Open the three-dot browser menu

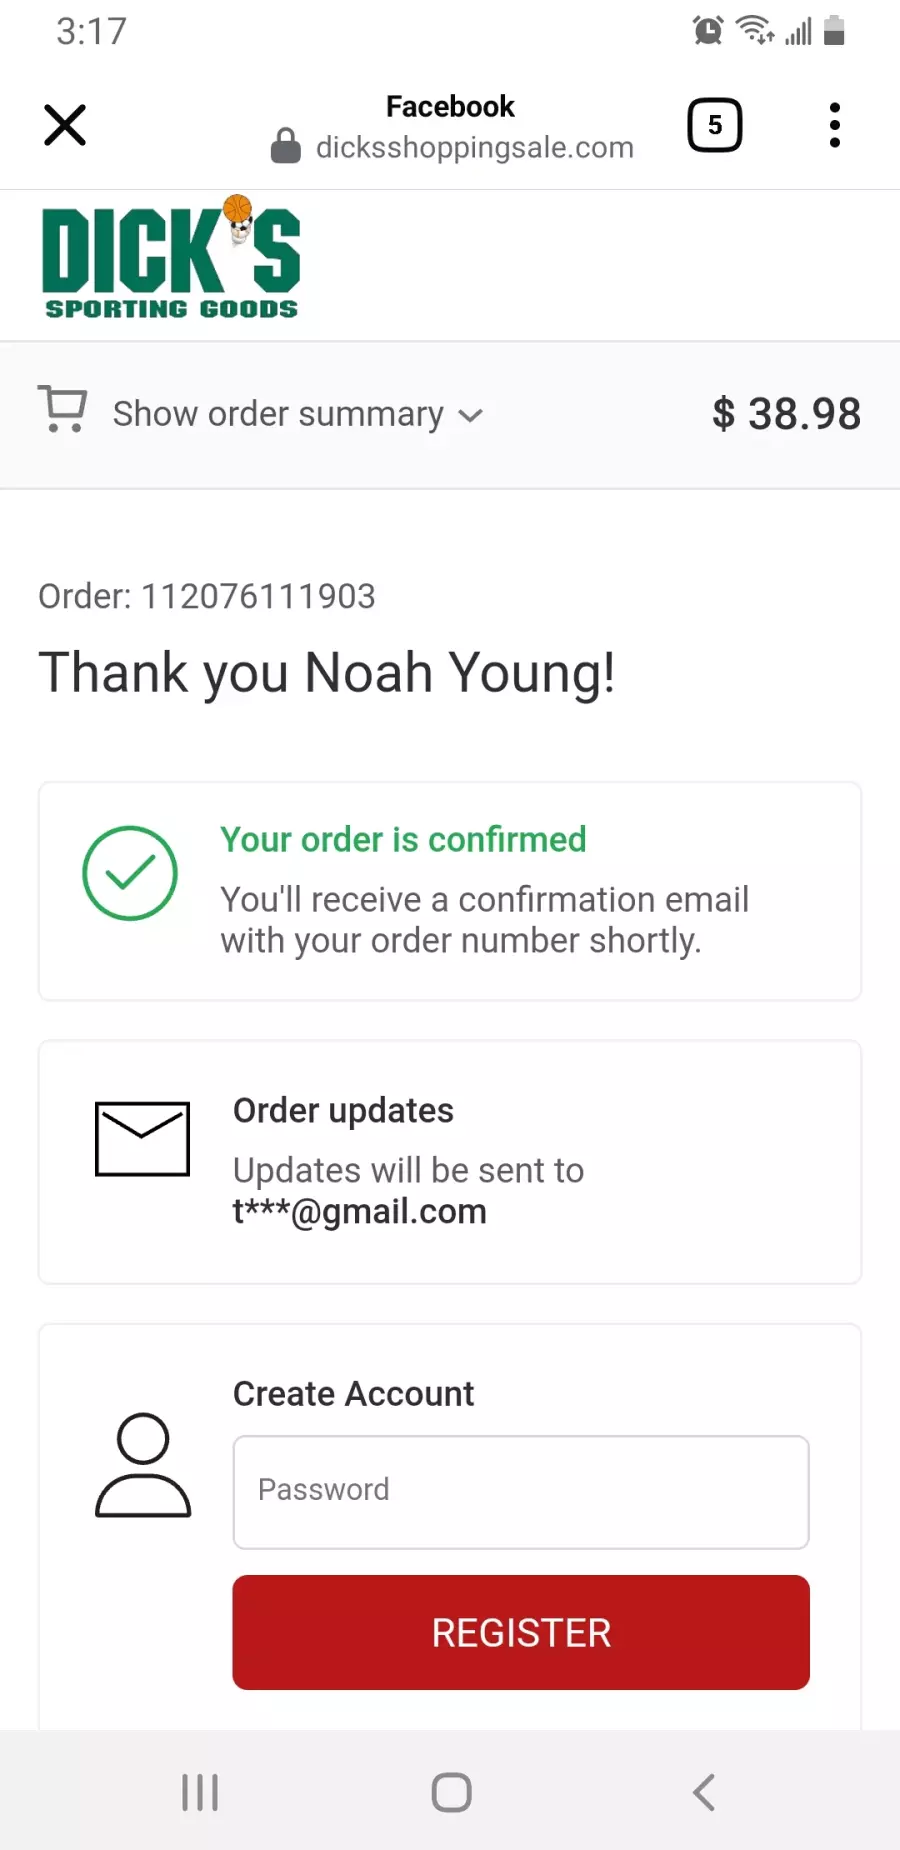point(835,125)
